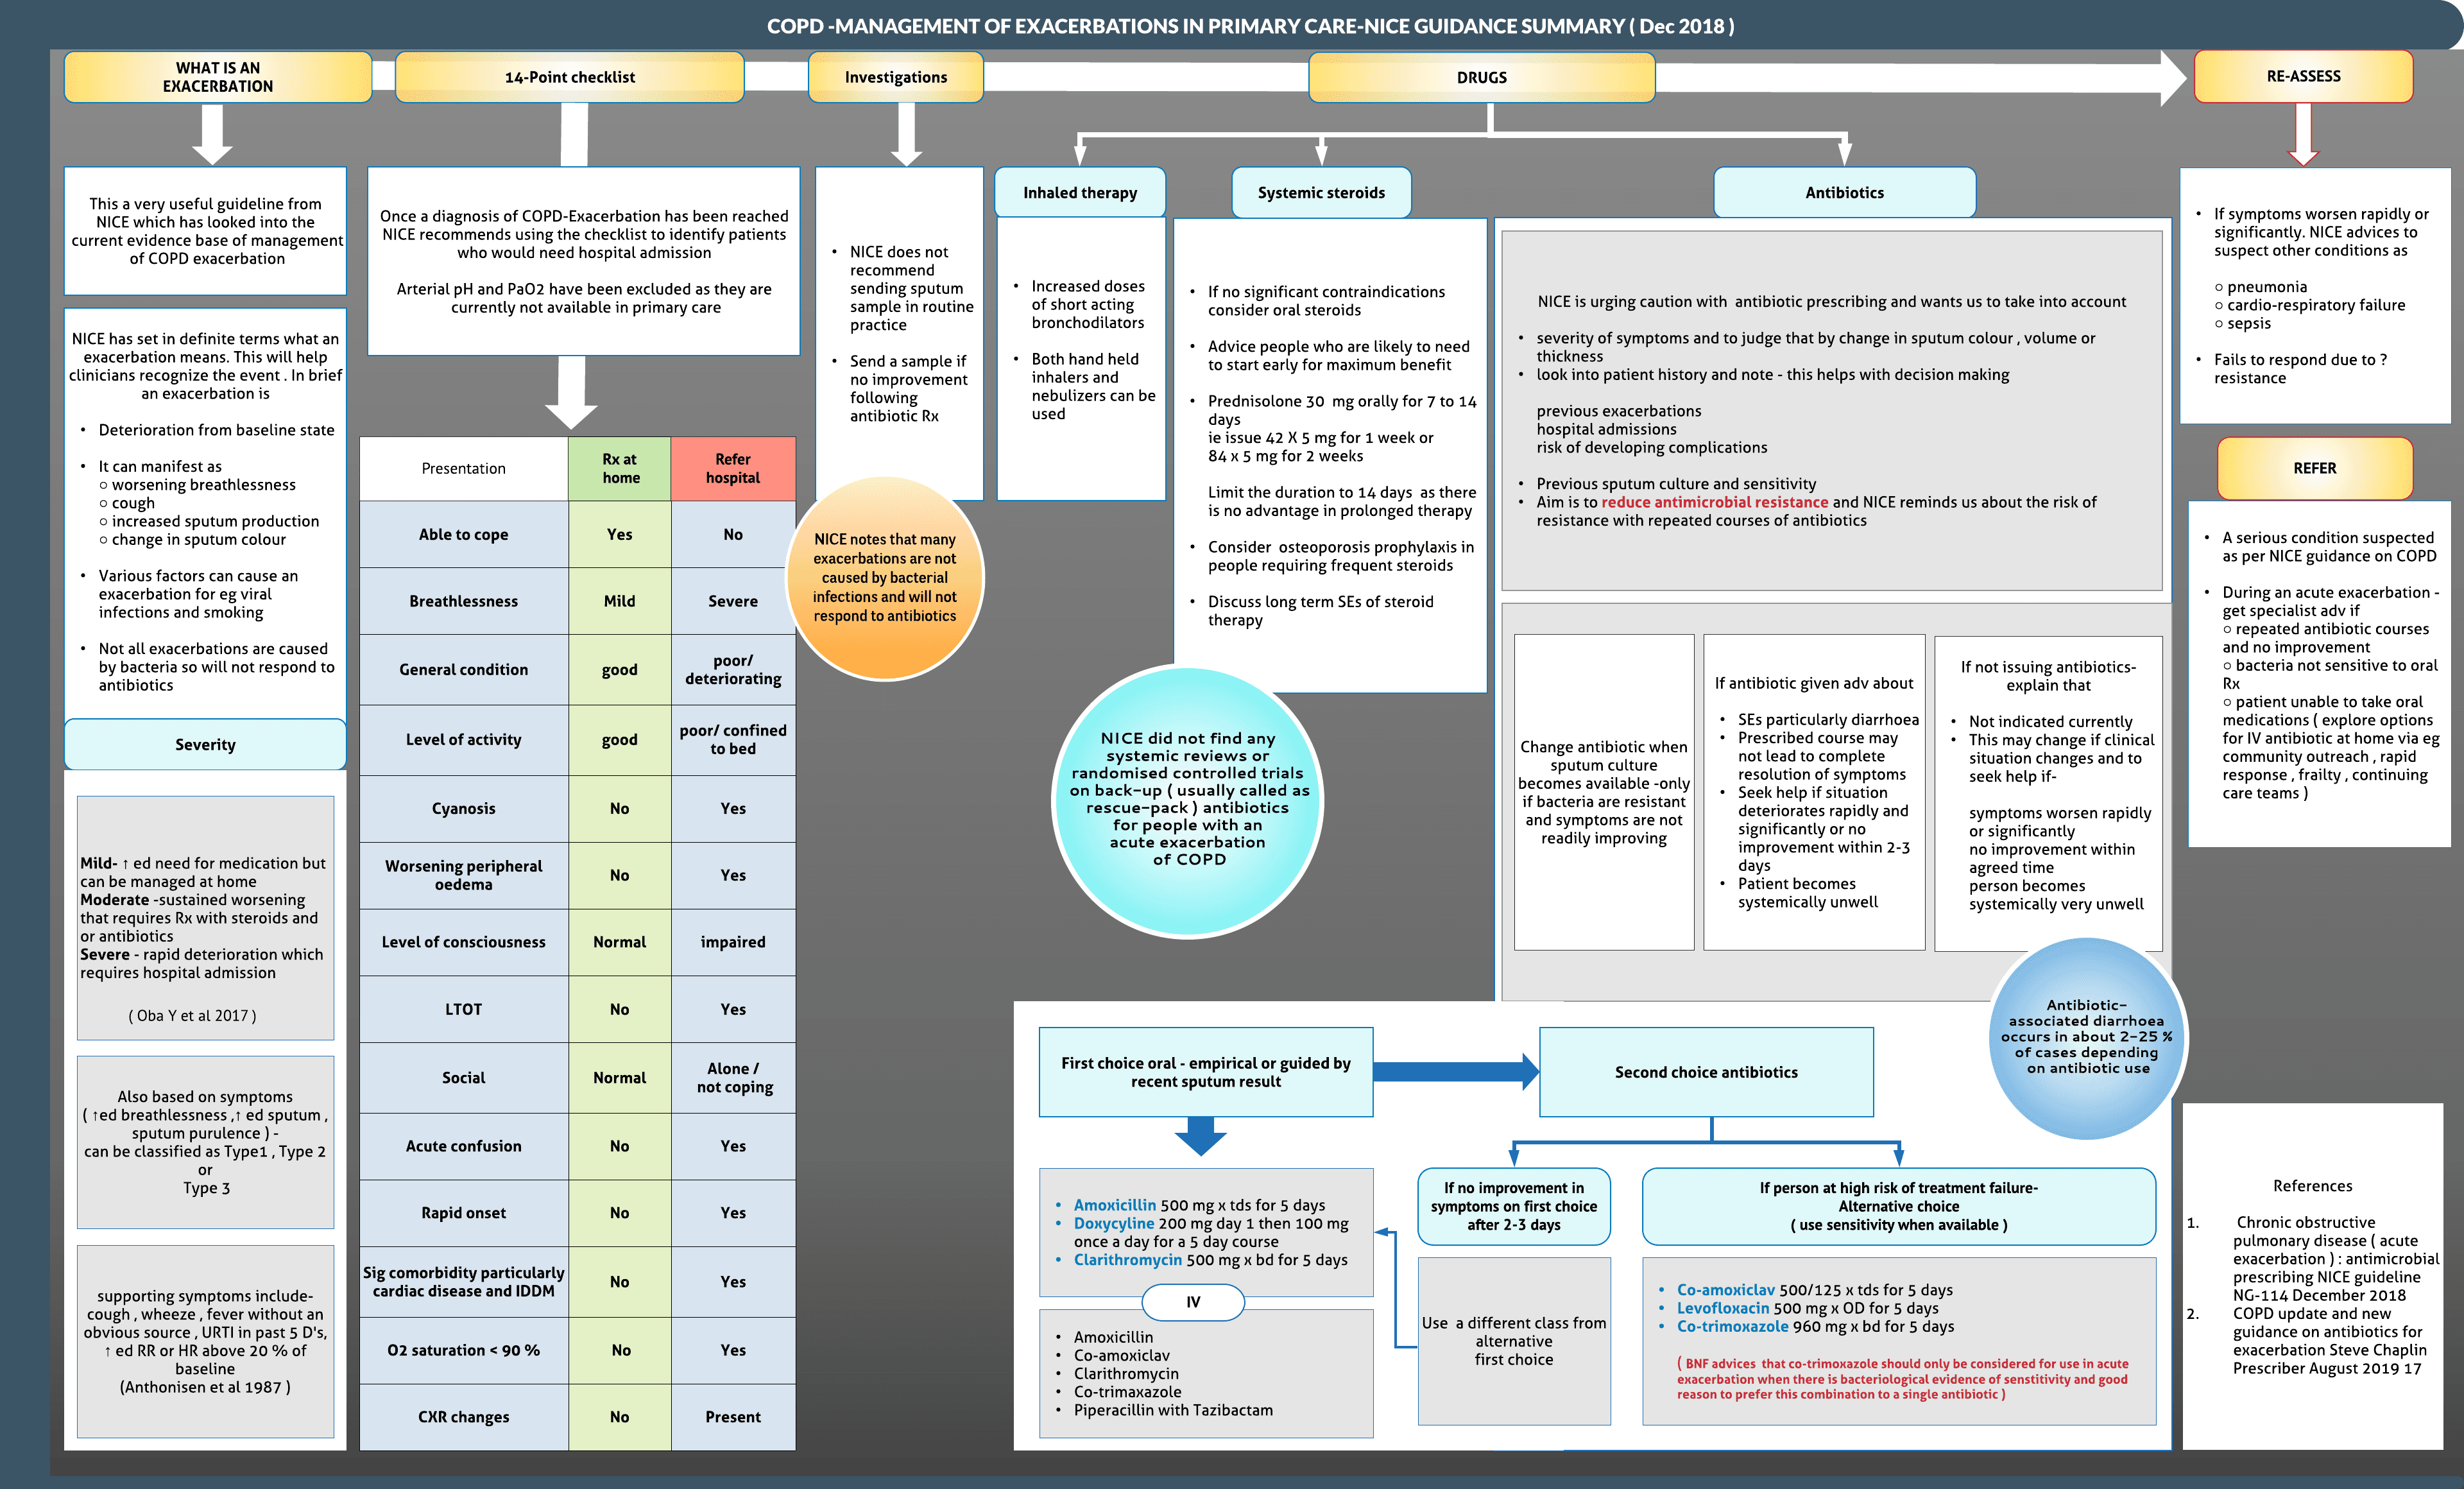
Task: Click the blue arrow toward Second choice antibiotics
Action: [x=1455, y=1071]
